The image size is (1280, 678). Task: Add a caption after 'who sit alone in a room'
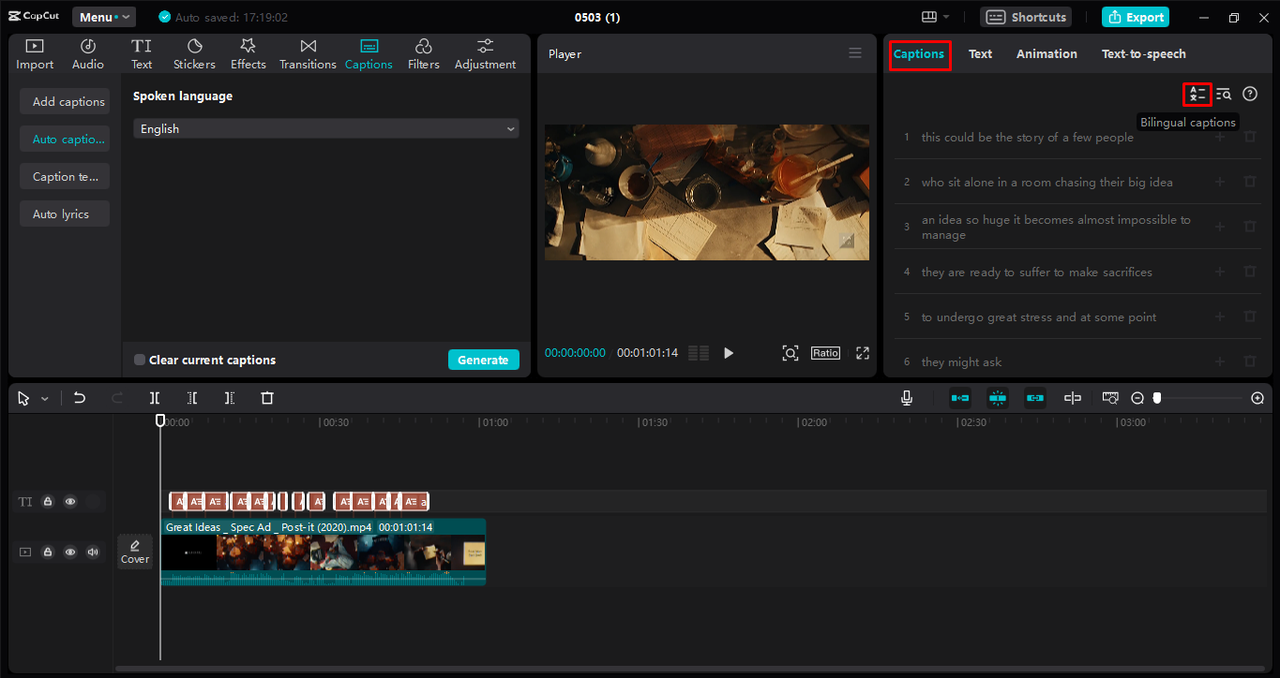pyautogui.click(x=1220, y=182)
